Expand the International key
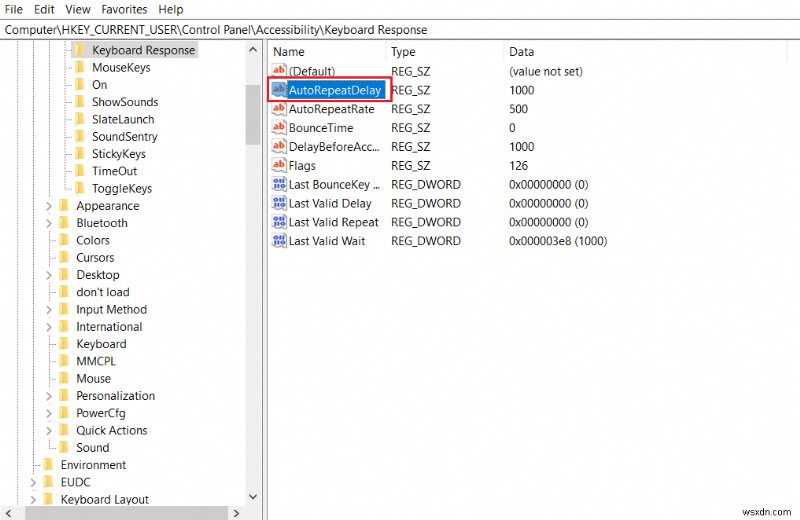The width and height of the screenshot is (800, 520). [49, 327]
